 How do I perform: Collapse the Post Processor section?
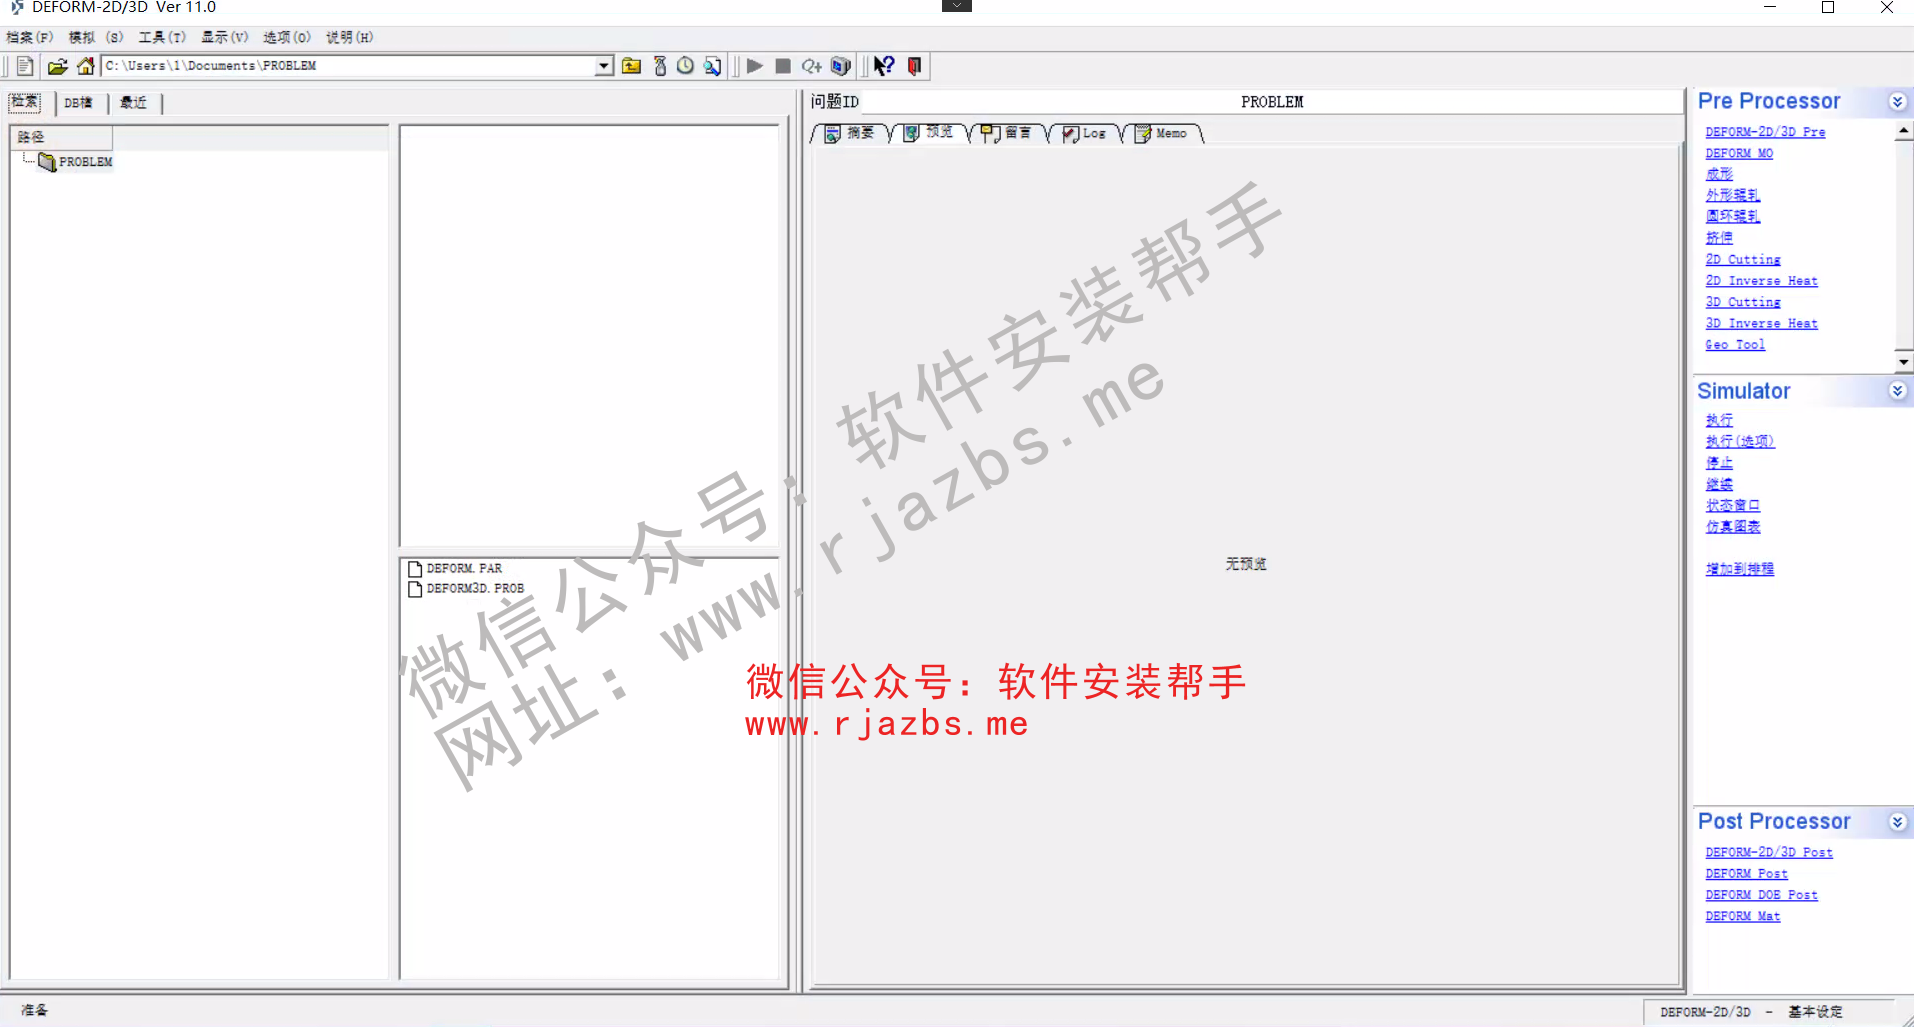pyautogui.click(x=1897, y=822)
